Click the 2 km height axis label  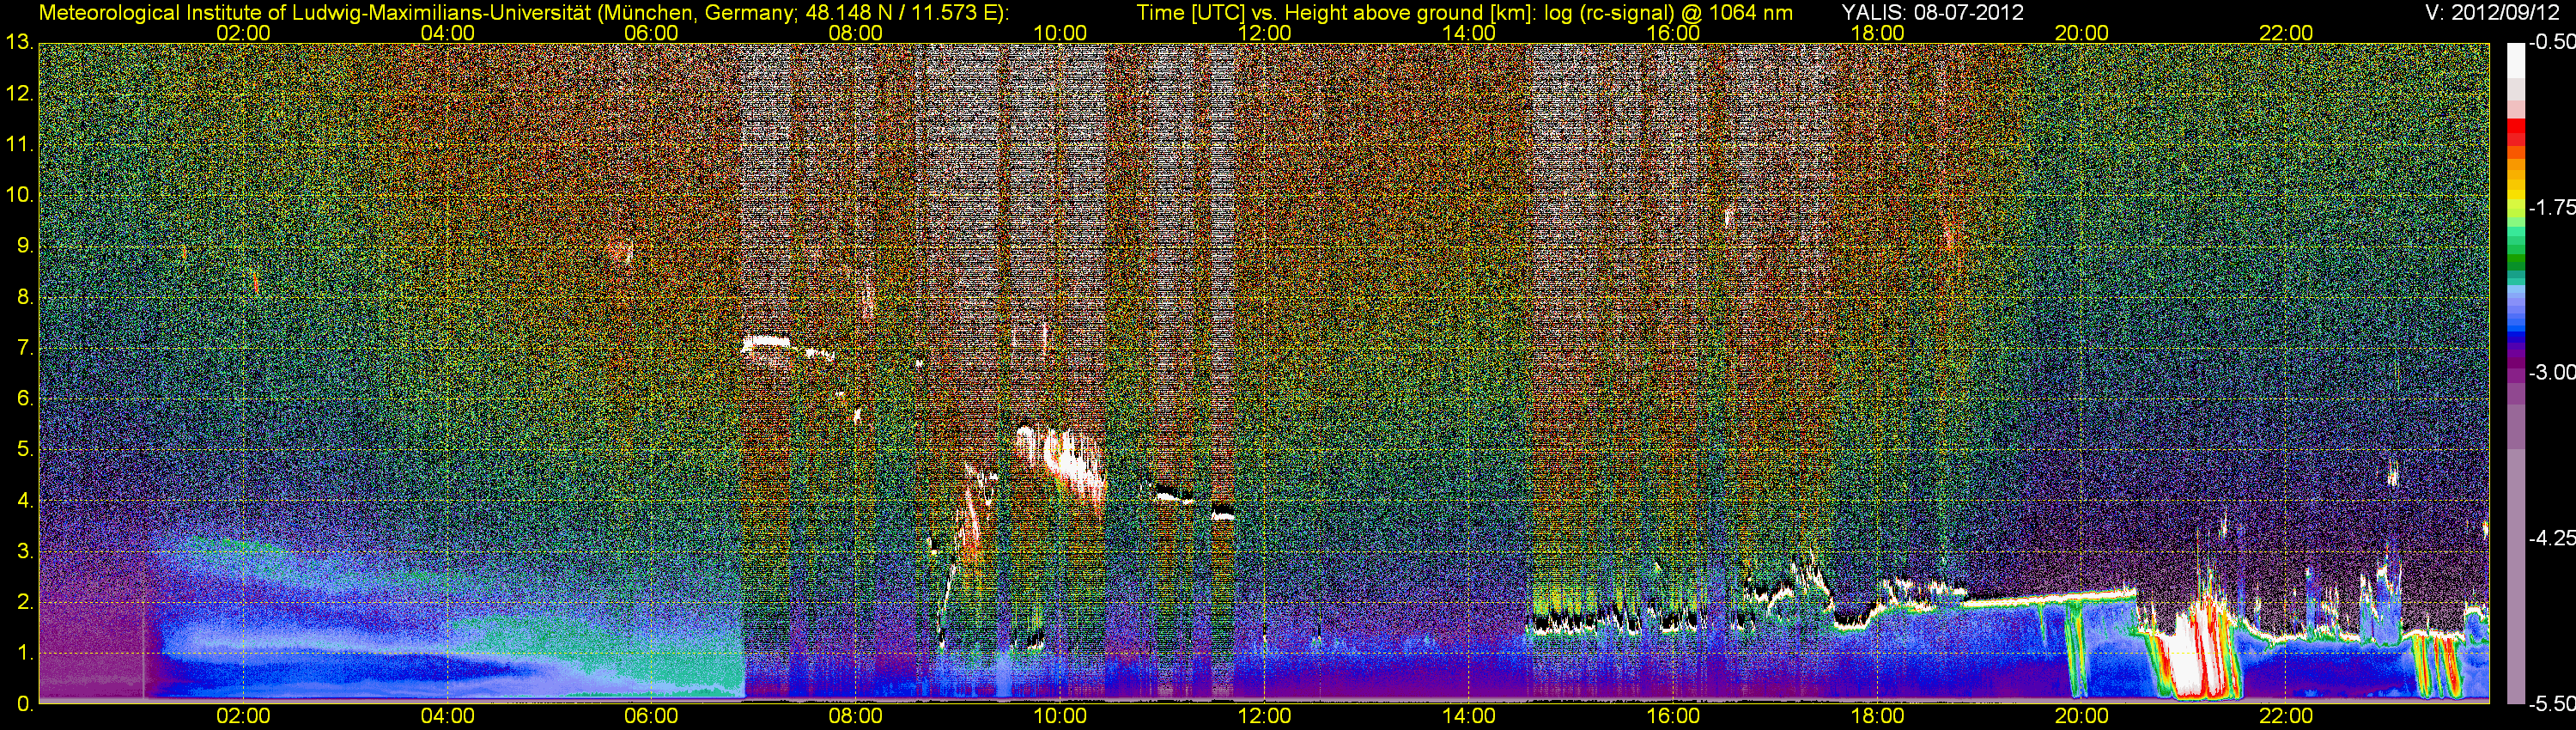(x=24, y=602)
